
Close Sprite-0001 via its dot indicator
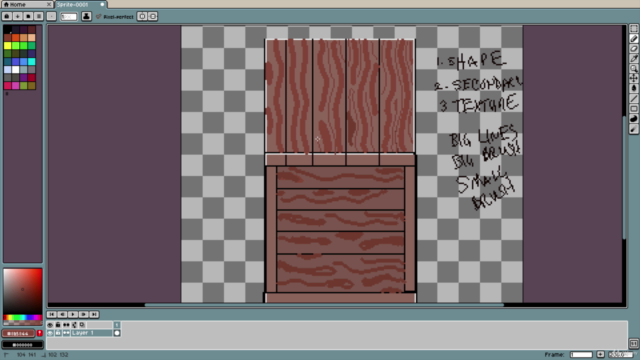102,4
